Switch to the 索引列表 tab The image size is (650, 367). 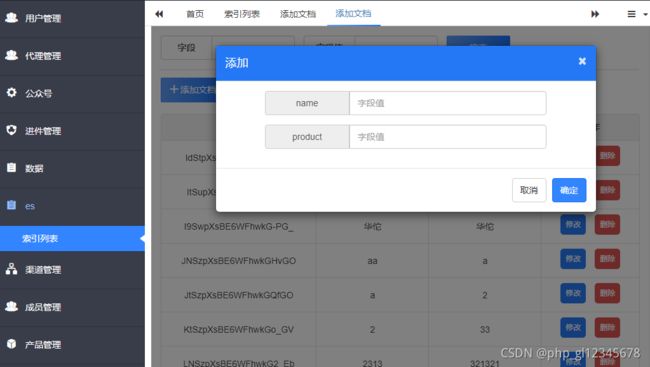click(242, 14)
